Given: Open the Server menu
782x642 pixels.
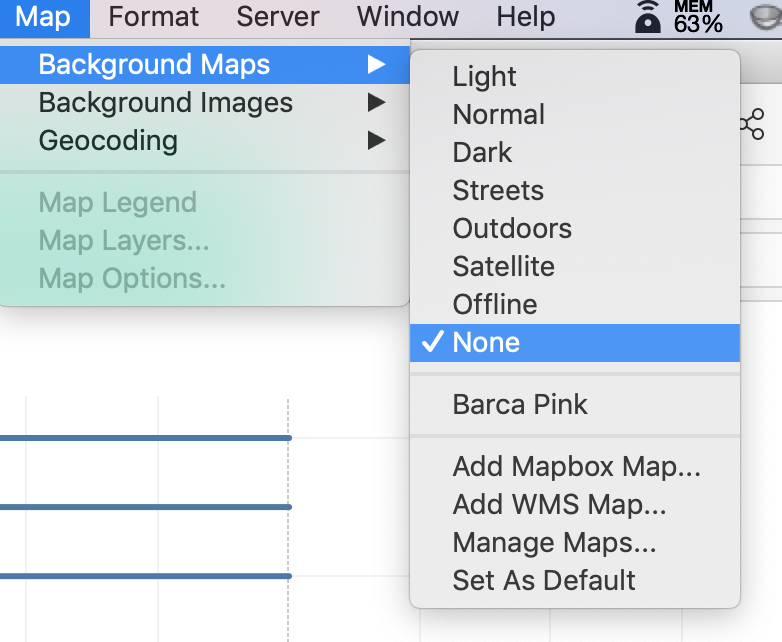Looking at the screenshot, I should (278, 17).
